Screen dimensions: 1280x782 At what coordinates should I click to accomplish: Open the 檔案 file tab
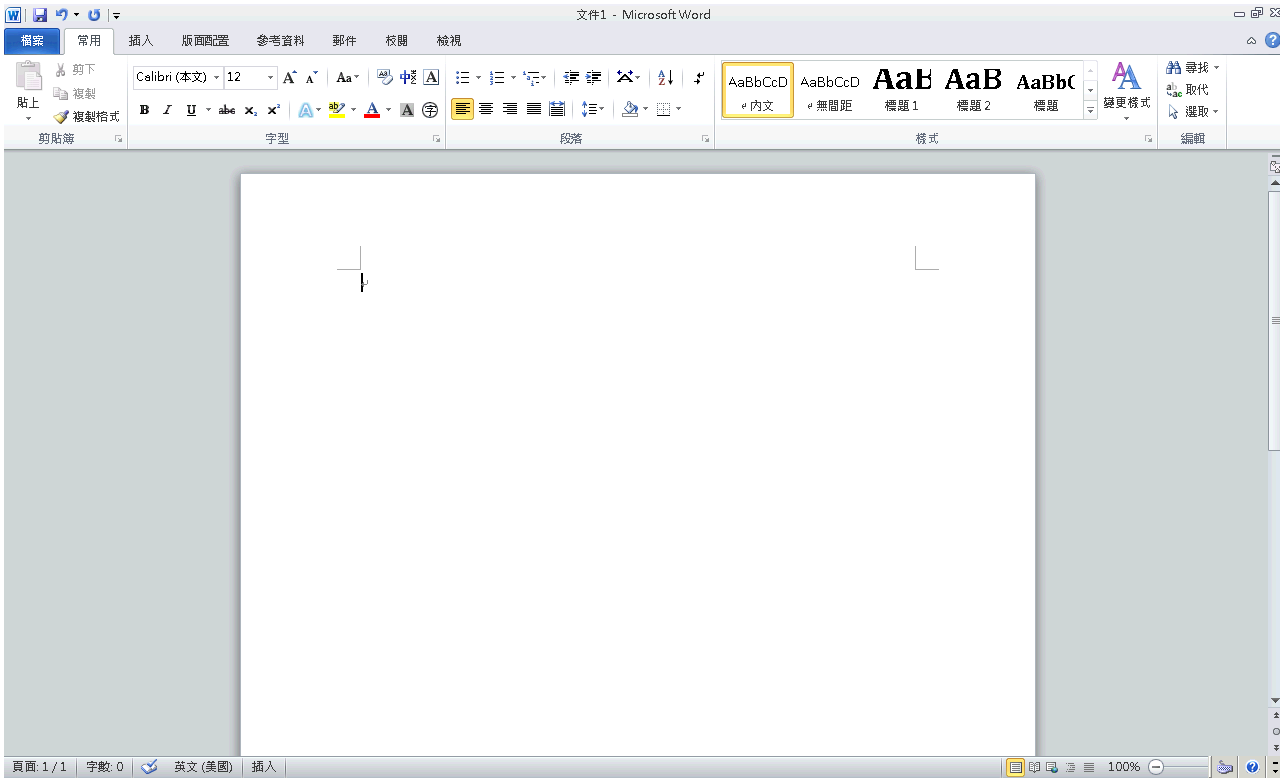(x=32, y=41)
